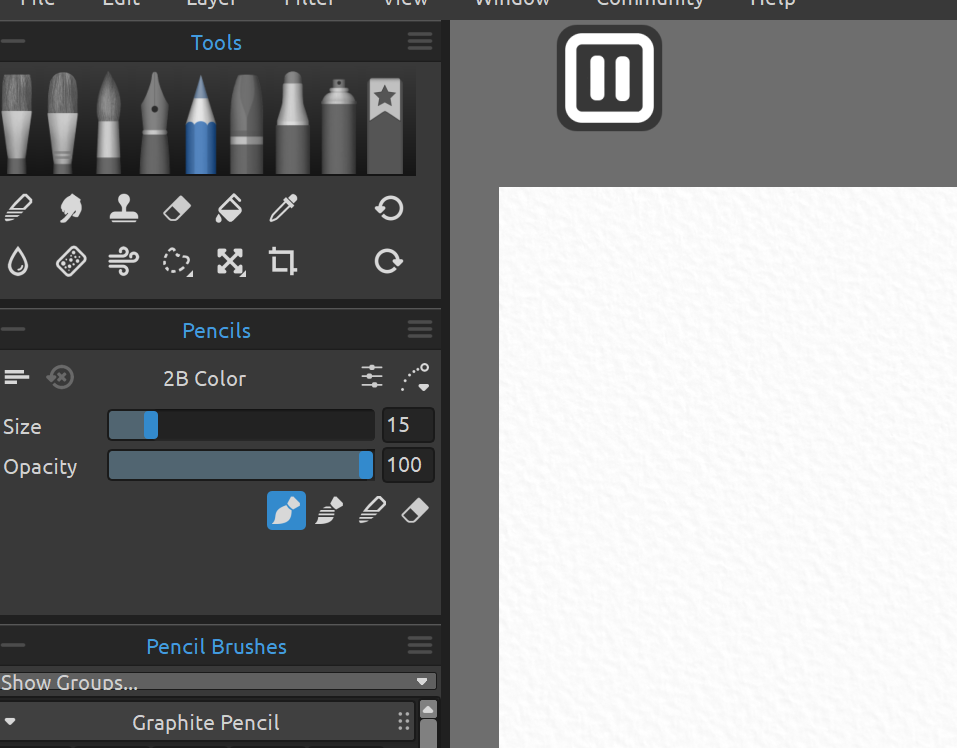Collapse the Pencil Brushes panel
This screenshot has width=957, height=748.
pyautogui.click(x=13, y=645)
